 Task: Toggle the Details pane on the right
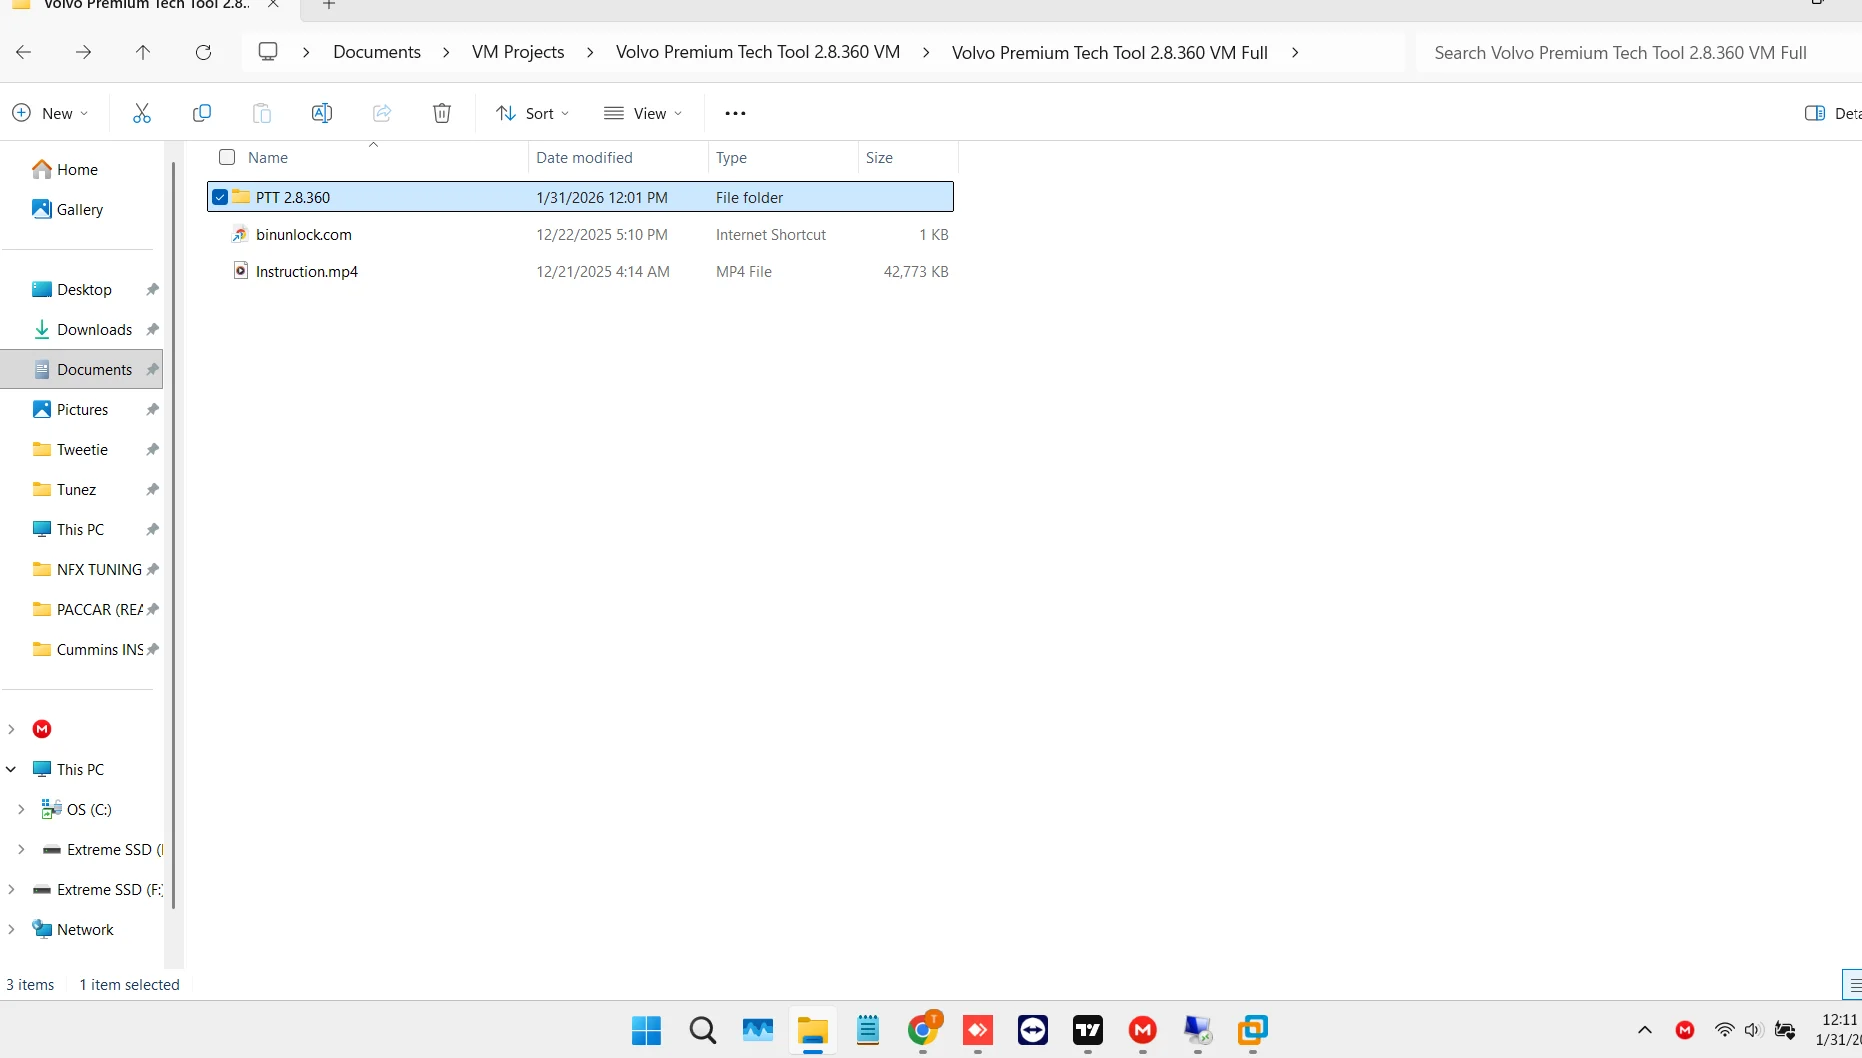(x=1817, y=113)
